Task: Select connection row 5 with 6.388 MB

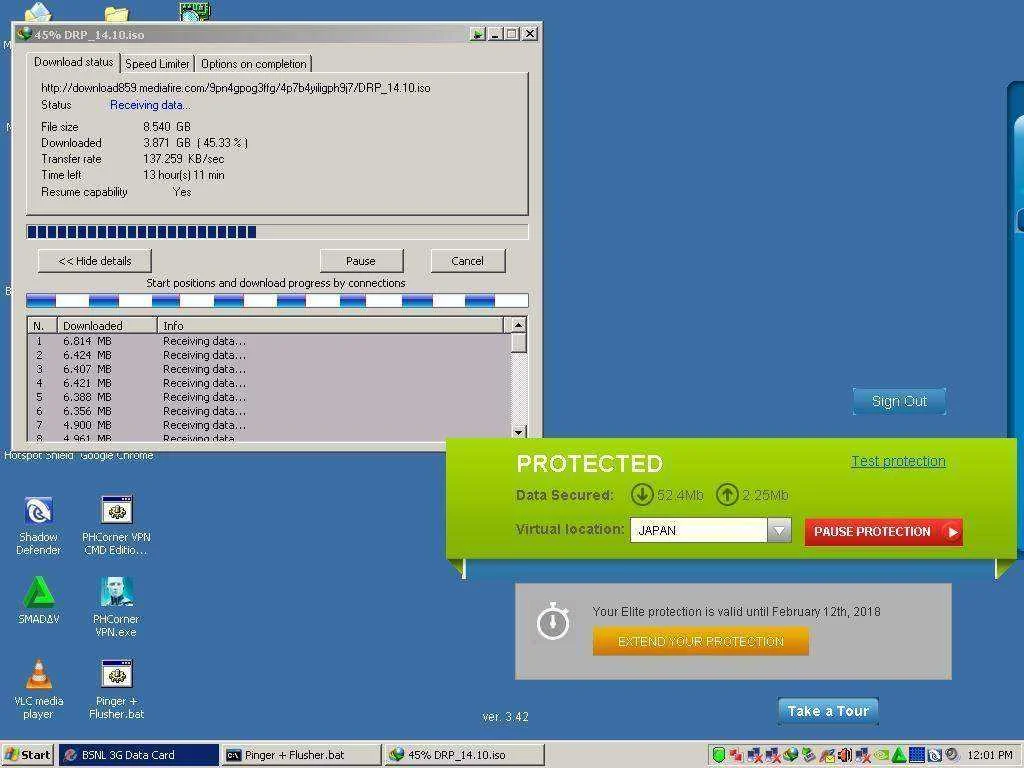Action: (x=269, y=397)
